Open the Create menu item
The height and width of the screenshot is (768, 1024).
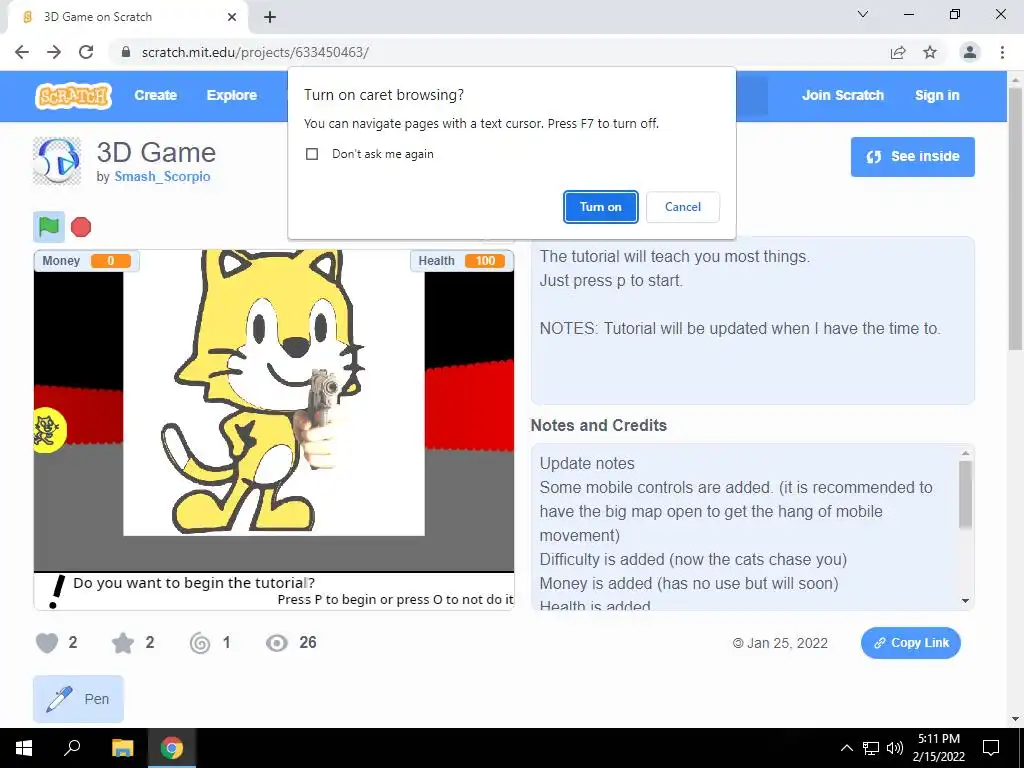pos(155,95)
